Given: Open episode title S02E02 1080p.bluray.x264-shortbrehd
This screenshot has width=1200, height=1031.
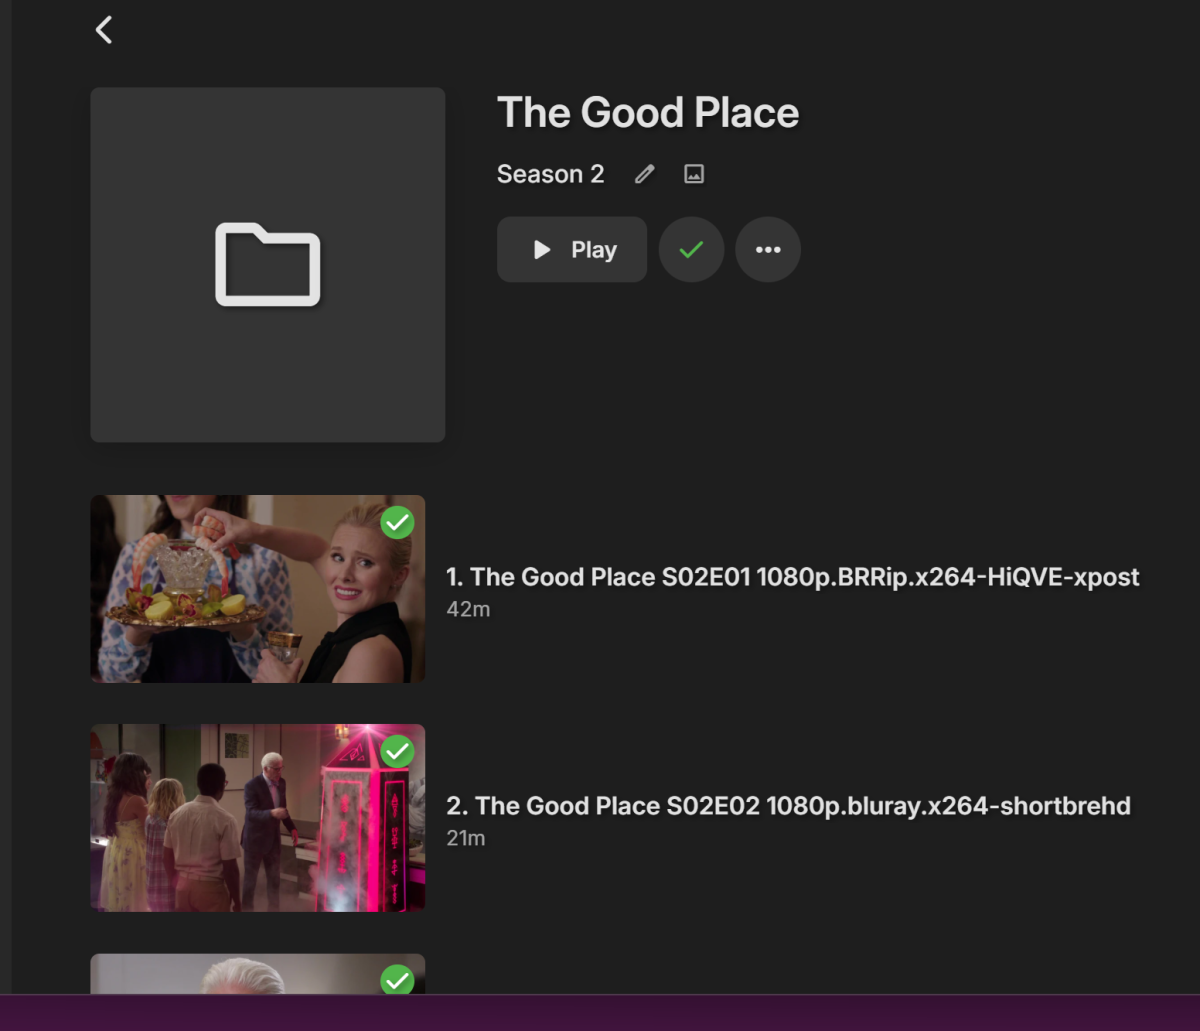Looking at the screenshot, I should [x=788, y=806].
